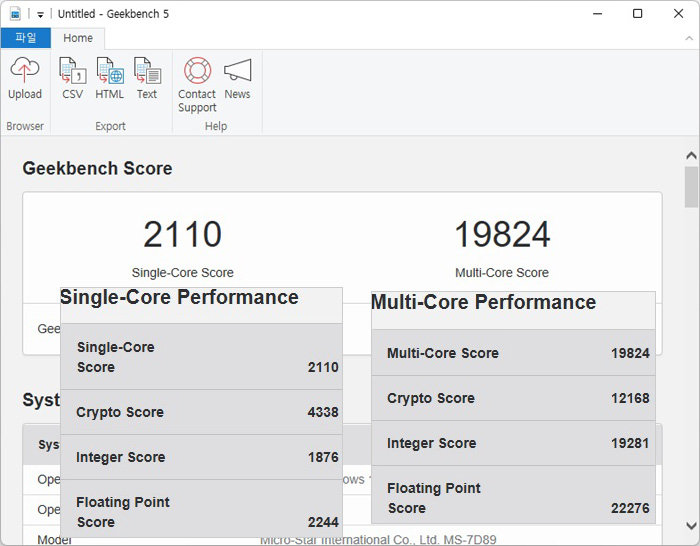Close the Geekbench 5 window
This screenshot has width=700, height=546.
(678, 14)
